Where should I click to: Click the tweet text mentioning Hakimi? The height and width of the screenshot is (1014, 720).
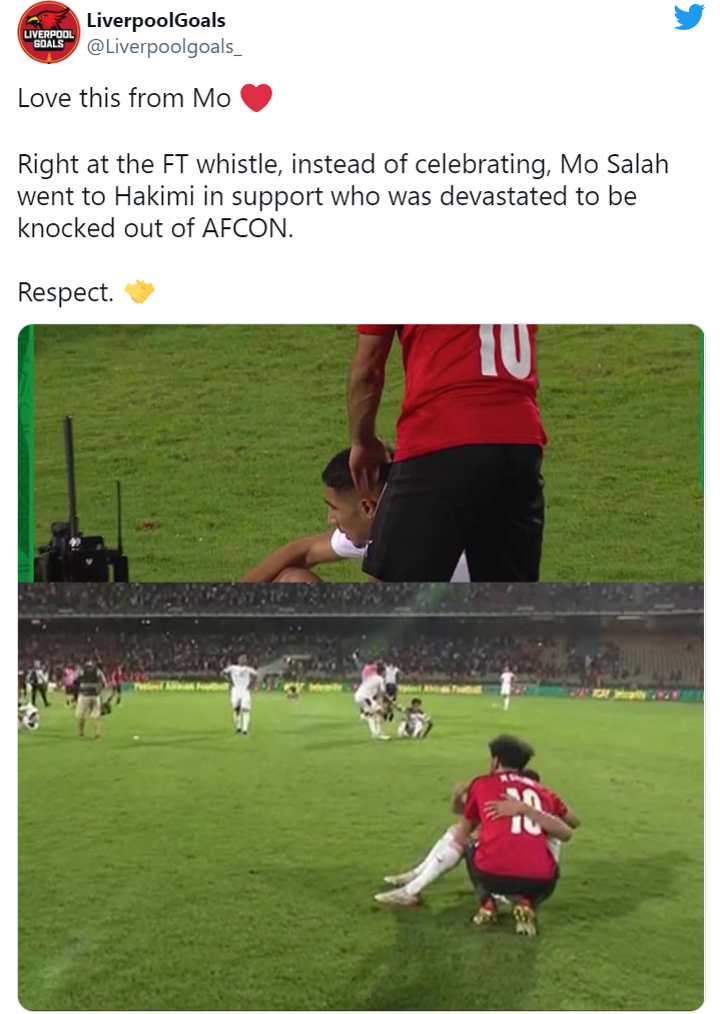click(343, 196)
